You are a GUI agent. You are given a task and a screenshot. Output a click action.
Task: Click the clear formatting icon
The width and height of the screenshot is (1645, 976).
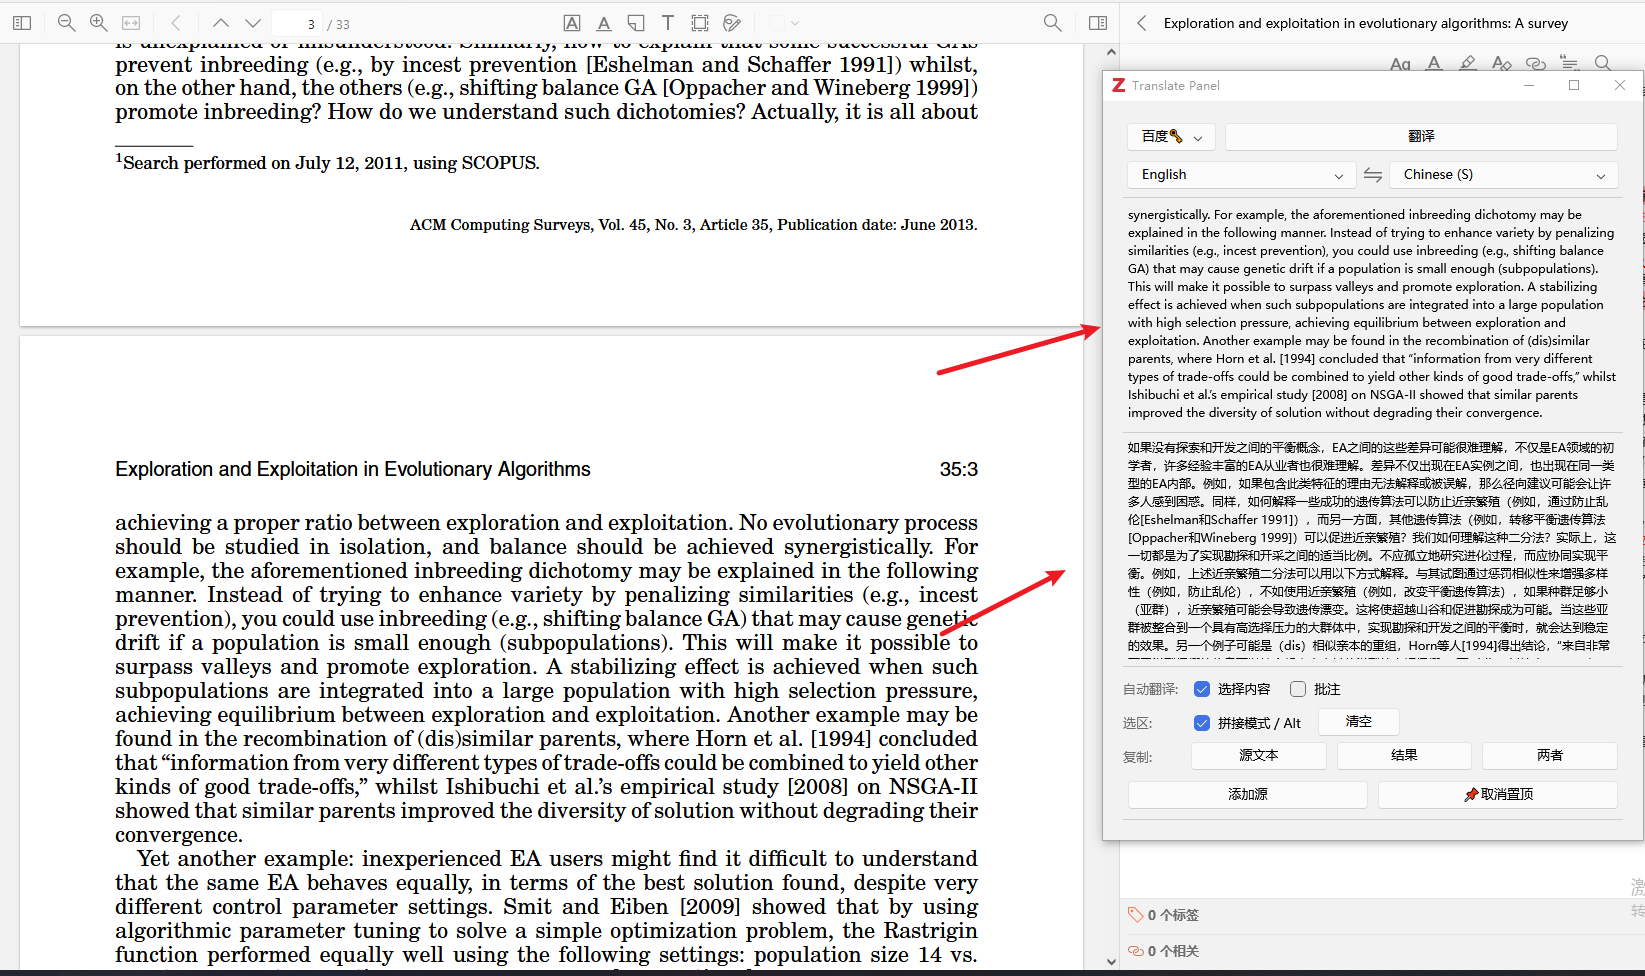click(x=1501, y=64)
